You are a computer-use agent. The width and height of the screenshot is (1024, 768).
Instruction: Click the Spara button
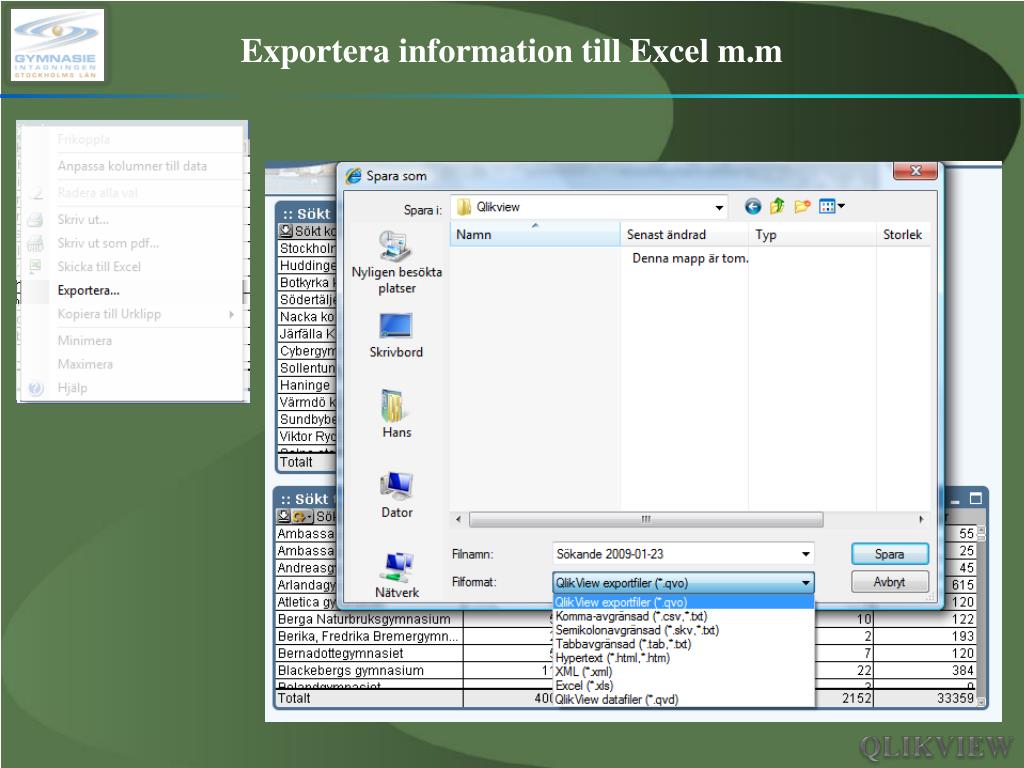889,554
